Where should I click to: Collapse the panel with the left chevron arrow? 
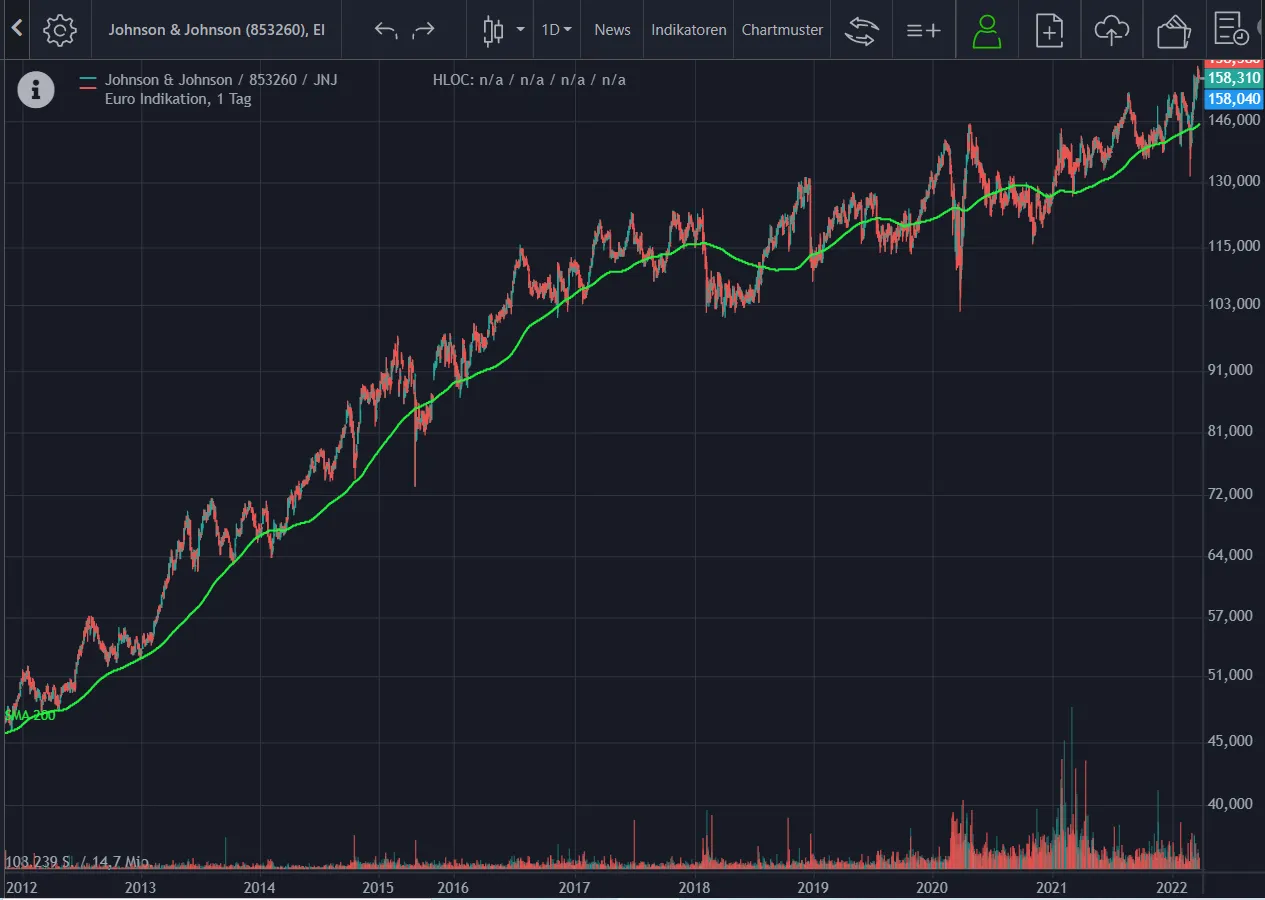16,29
